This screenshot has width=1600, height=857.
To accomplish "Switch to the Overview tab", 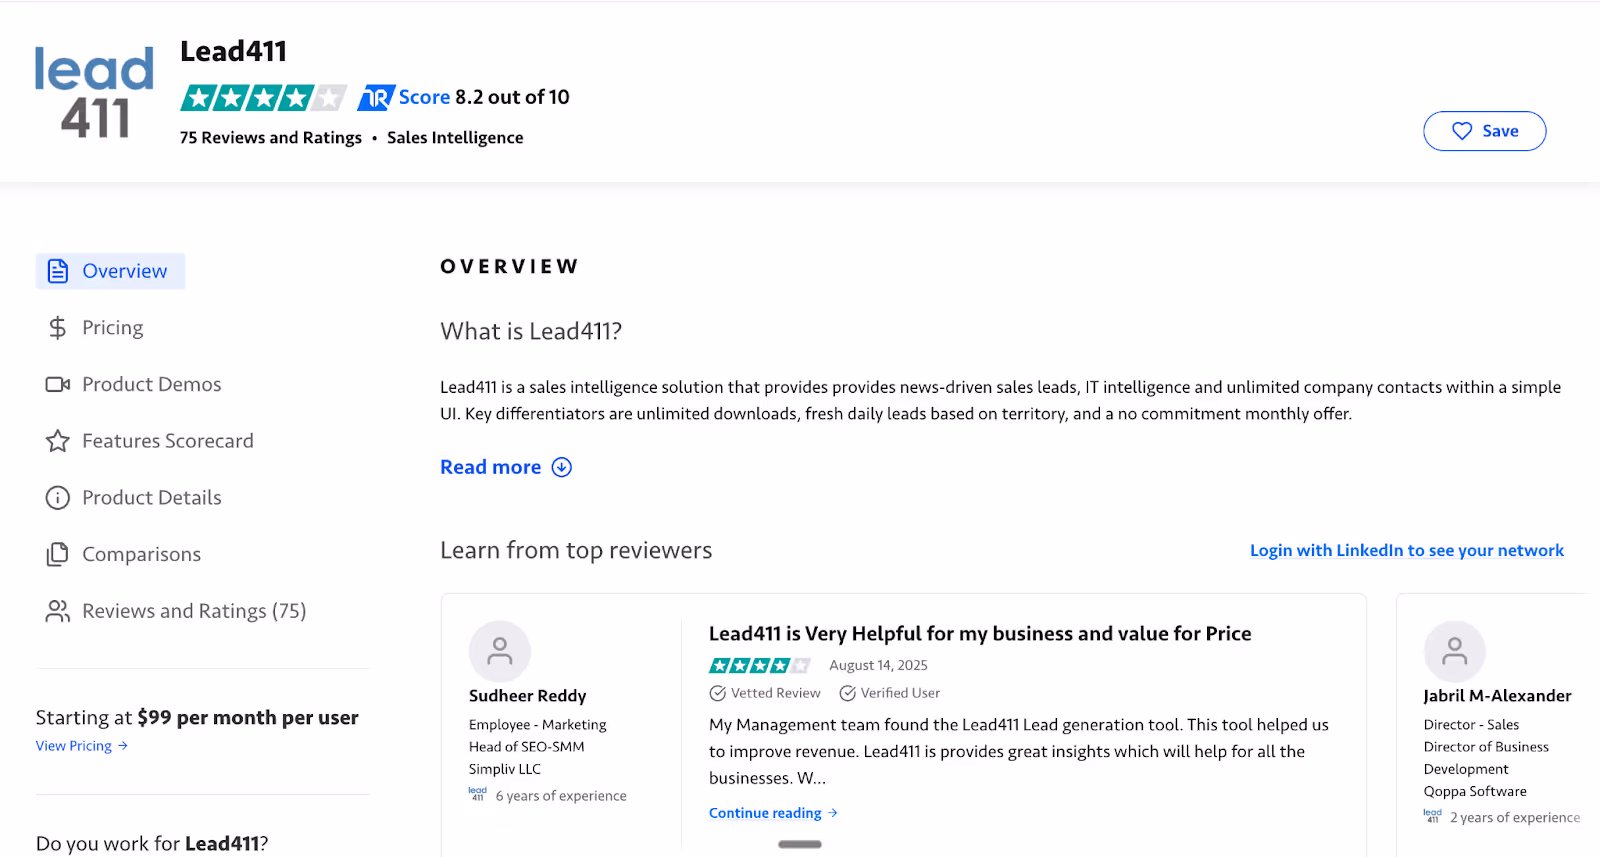I will point(110,270).
